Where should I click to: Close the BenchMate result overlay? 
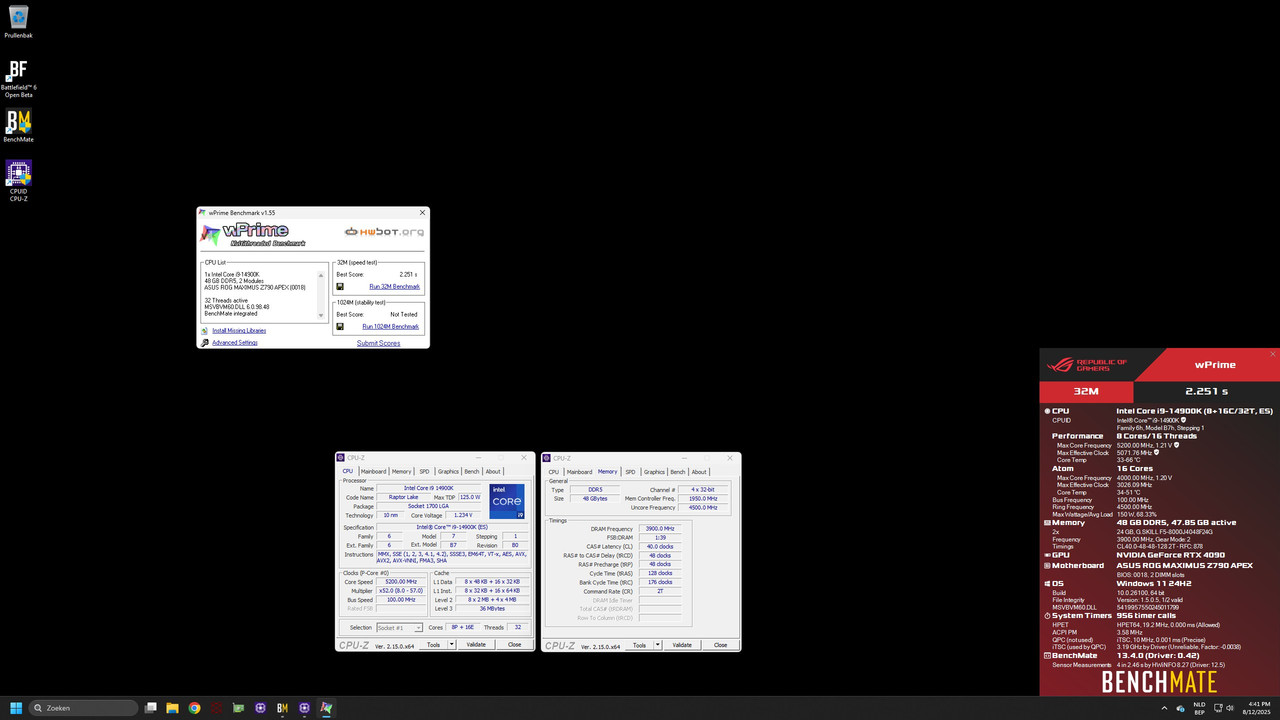click(x=1273, y=354)
